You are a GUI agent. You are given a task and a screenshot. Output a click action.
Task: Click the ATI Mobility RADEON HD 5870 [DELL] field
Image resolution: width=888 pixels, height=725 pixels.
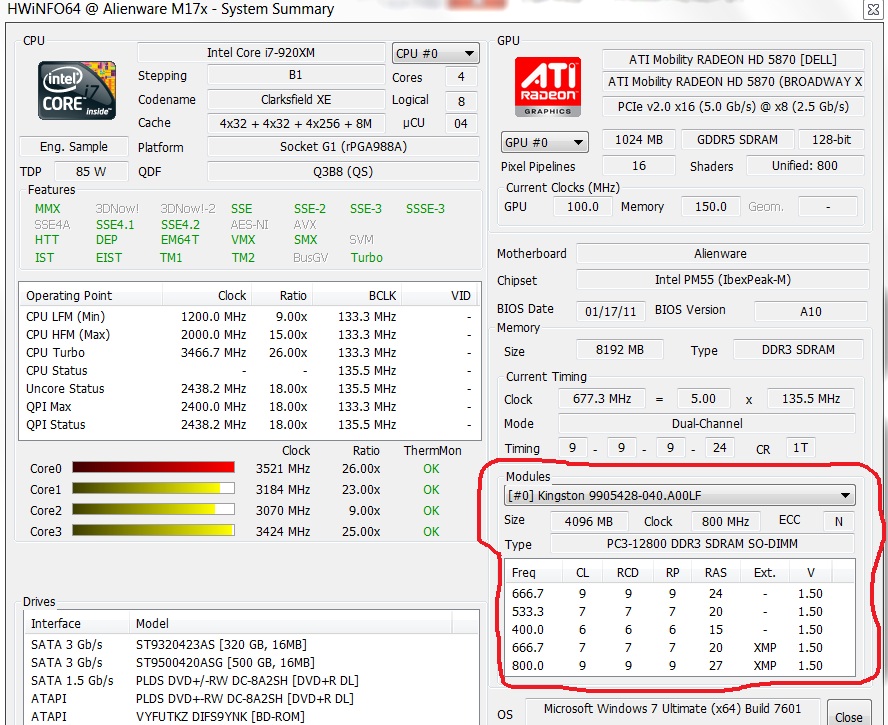point(733,59)
